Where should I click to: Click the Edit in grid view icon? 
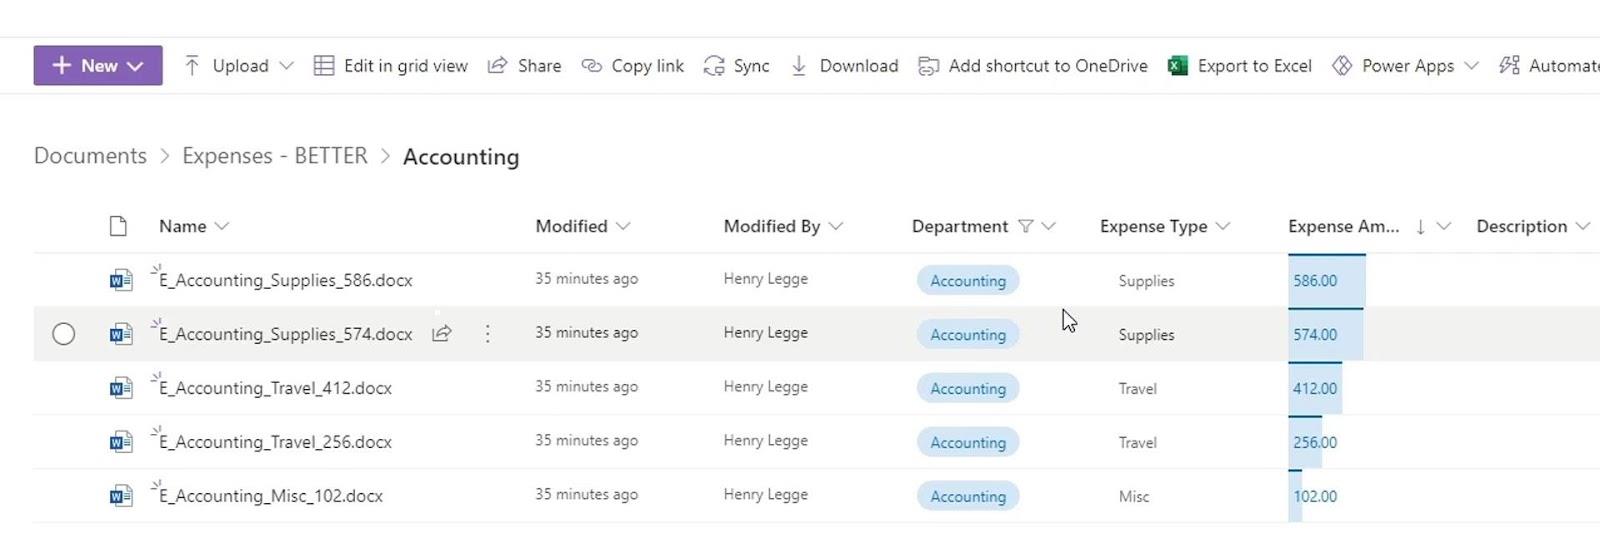[324, 66]
